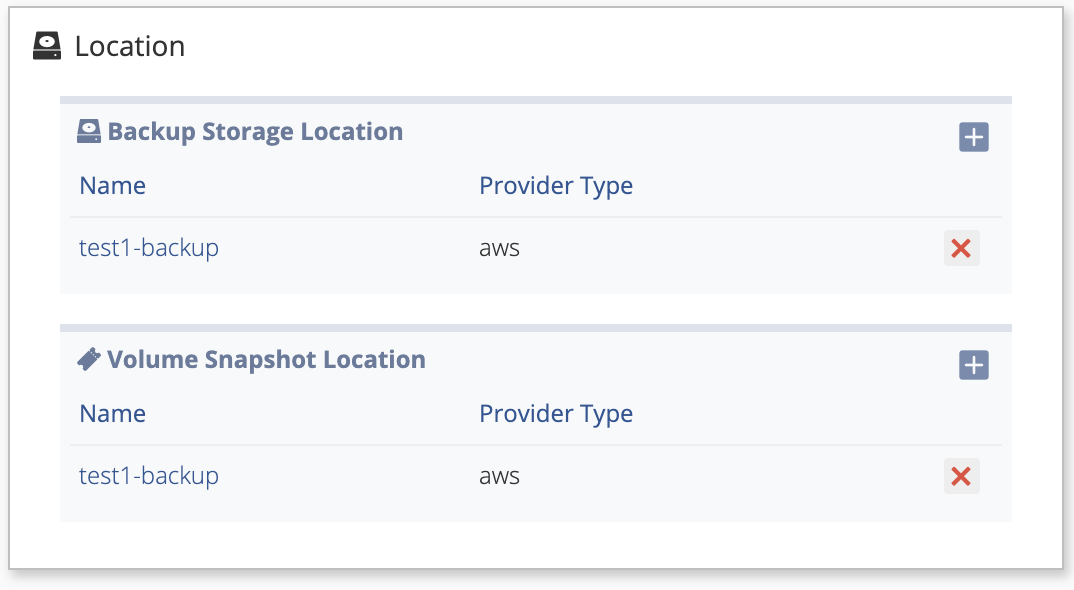This screenshot has width=1074, height=590.
Task: Click the Backup Storage Location heading
Action: (x=255, y=132)
